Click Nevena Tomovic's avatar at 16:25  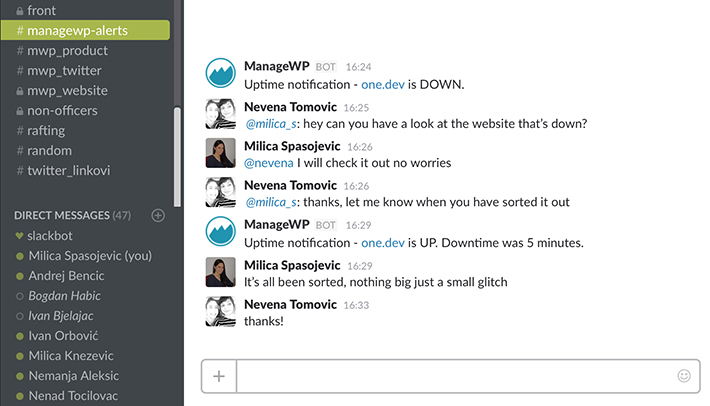pos(220,114)
